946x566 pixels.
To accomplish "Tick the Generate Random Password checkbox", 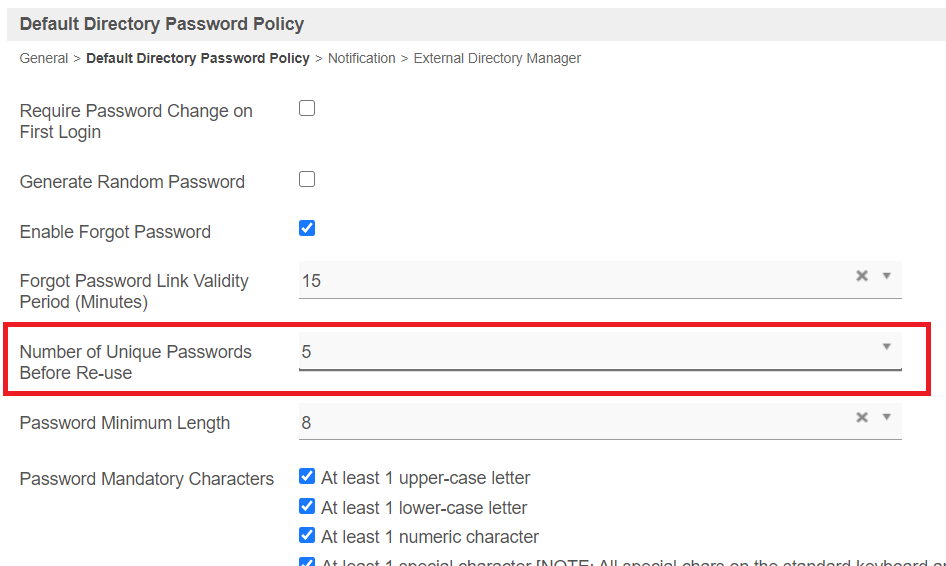I will point(307,179).
